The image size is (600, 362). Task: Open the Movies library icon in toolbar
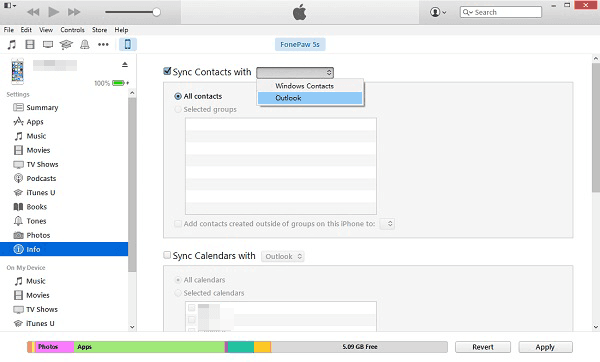coord(30,44)
